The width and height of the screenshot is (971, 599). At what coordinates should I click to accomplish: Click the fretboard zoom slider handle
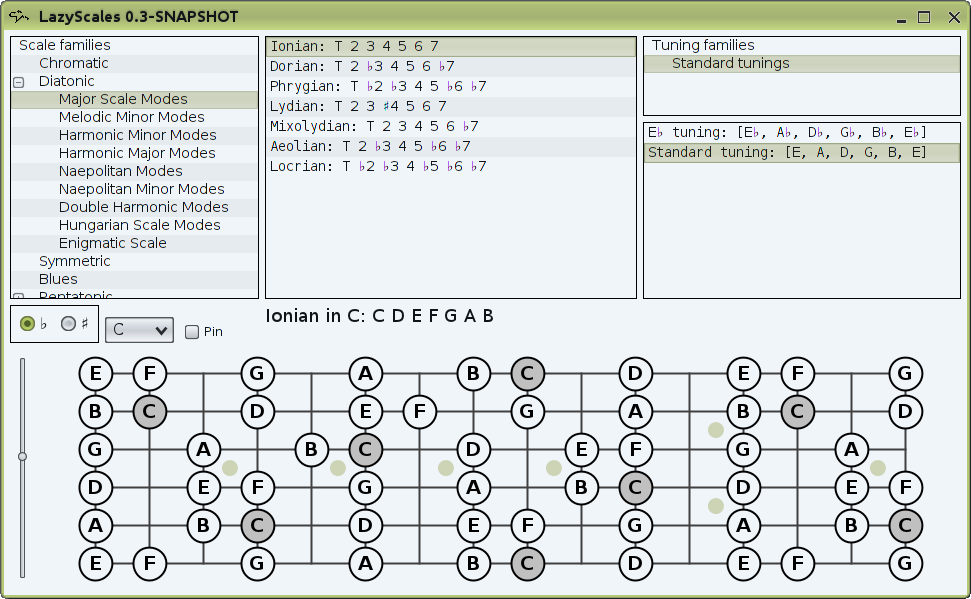pos(22,457)
